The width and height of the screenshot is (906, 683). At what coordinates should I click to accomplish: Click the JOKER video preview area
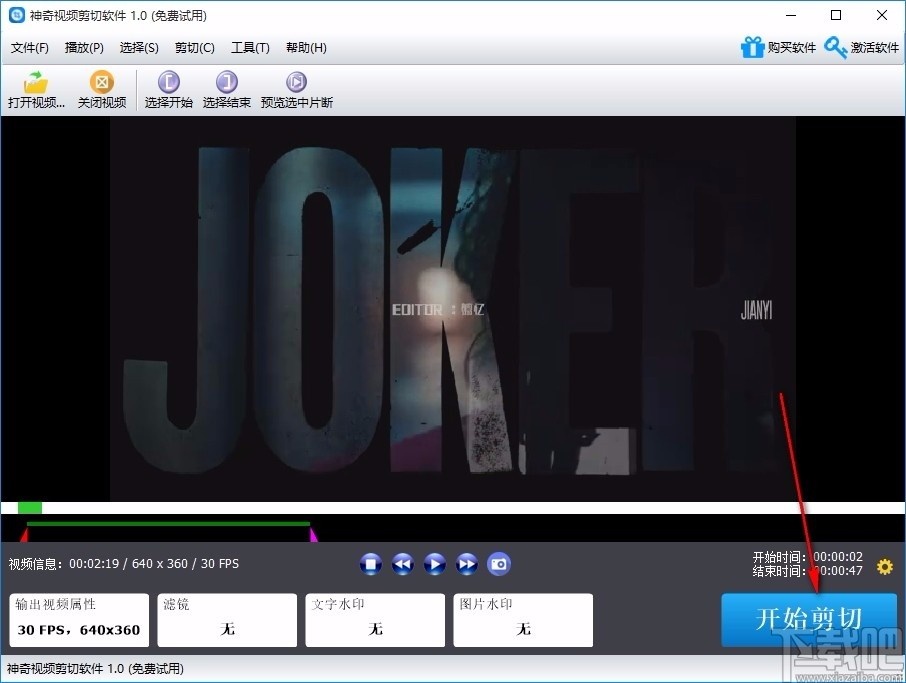453,309
